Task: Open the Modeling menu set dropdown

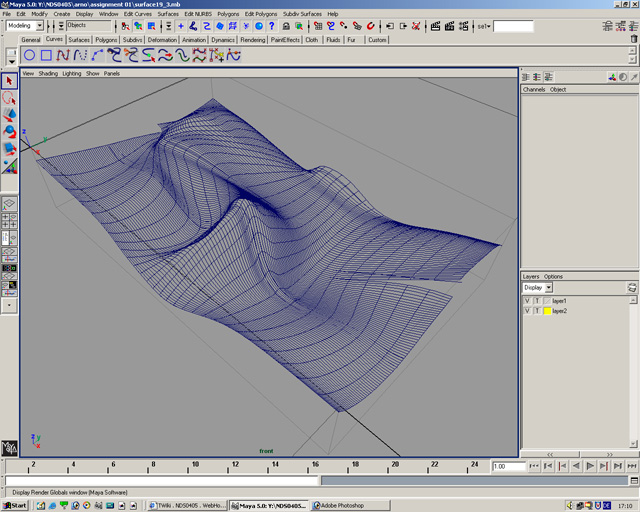Action: point(39,26)
